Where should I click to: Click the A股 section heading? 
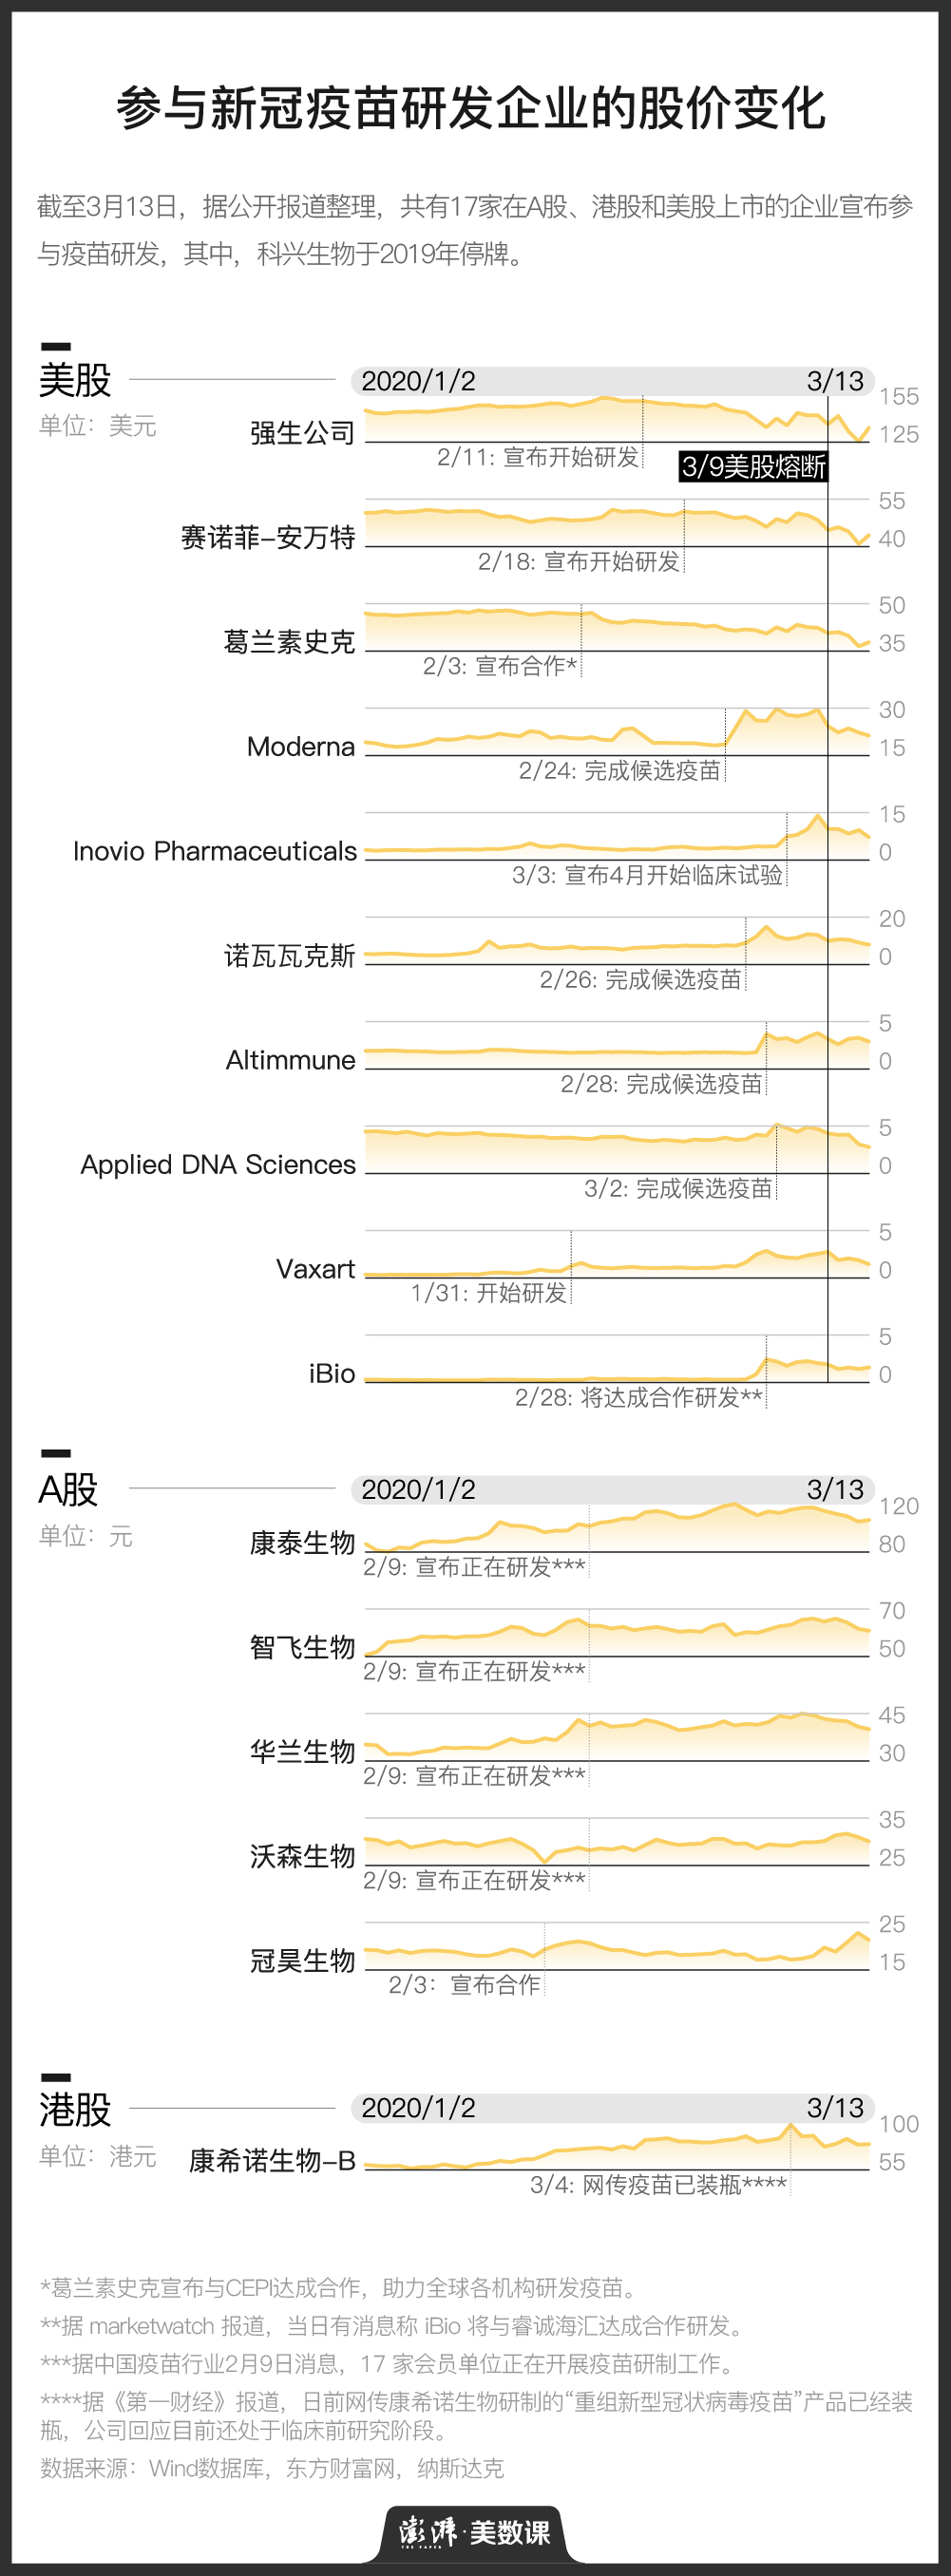coord(68,1490)
